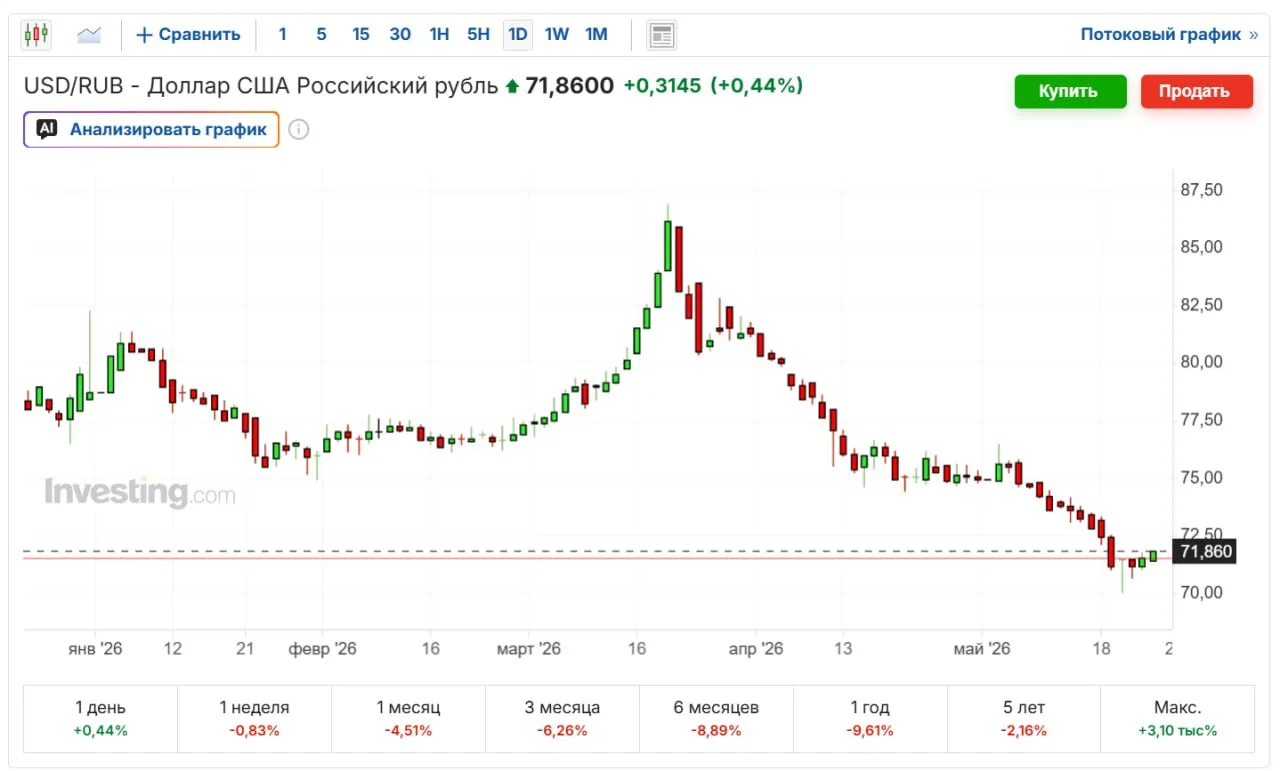Viewport: 1280px width, 771px height.
Task: Click the 70,00 price axis label
Action: 1201,592
